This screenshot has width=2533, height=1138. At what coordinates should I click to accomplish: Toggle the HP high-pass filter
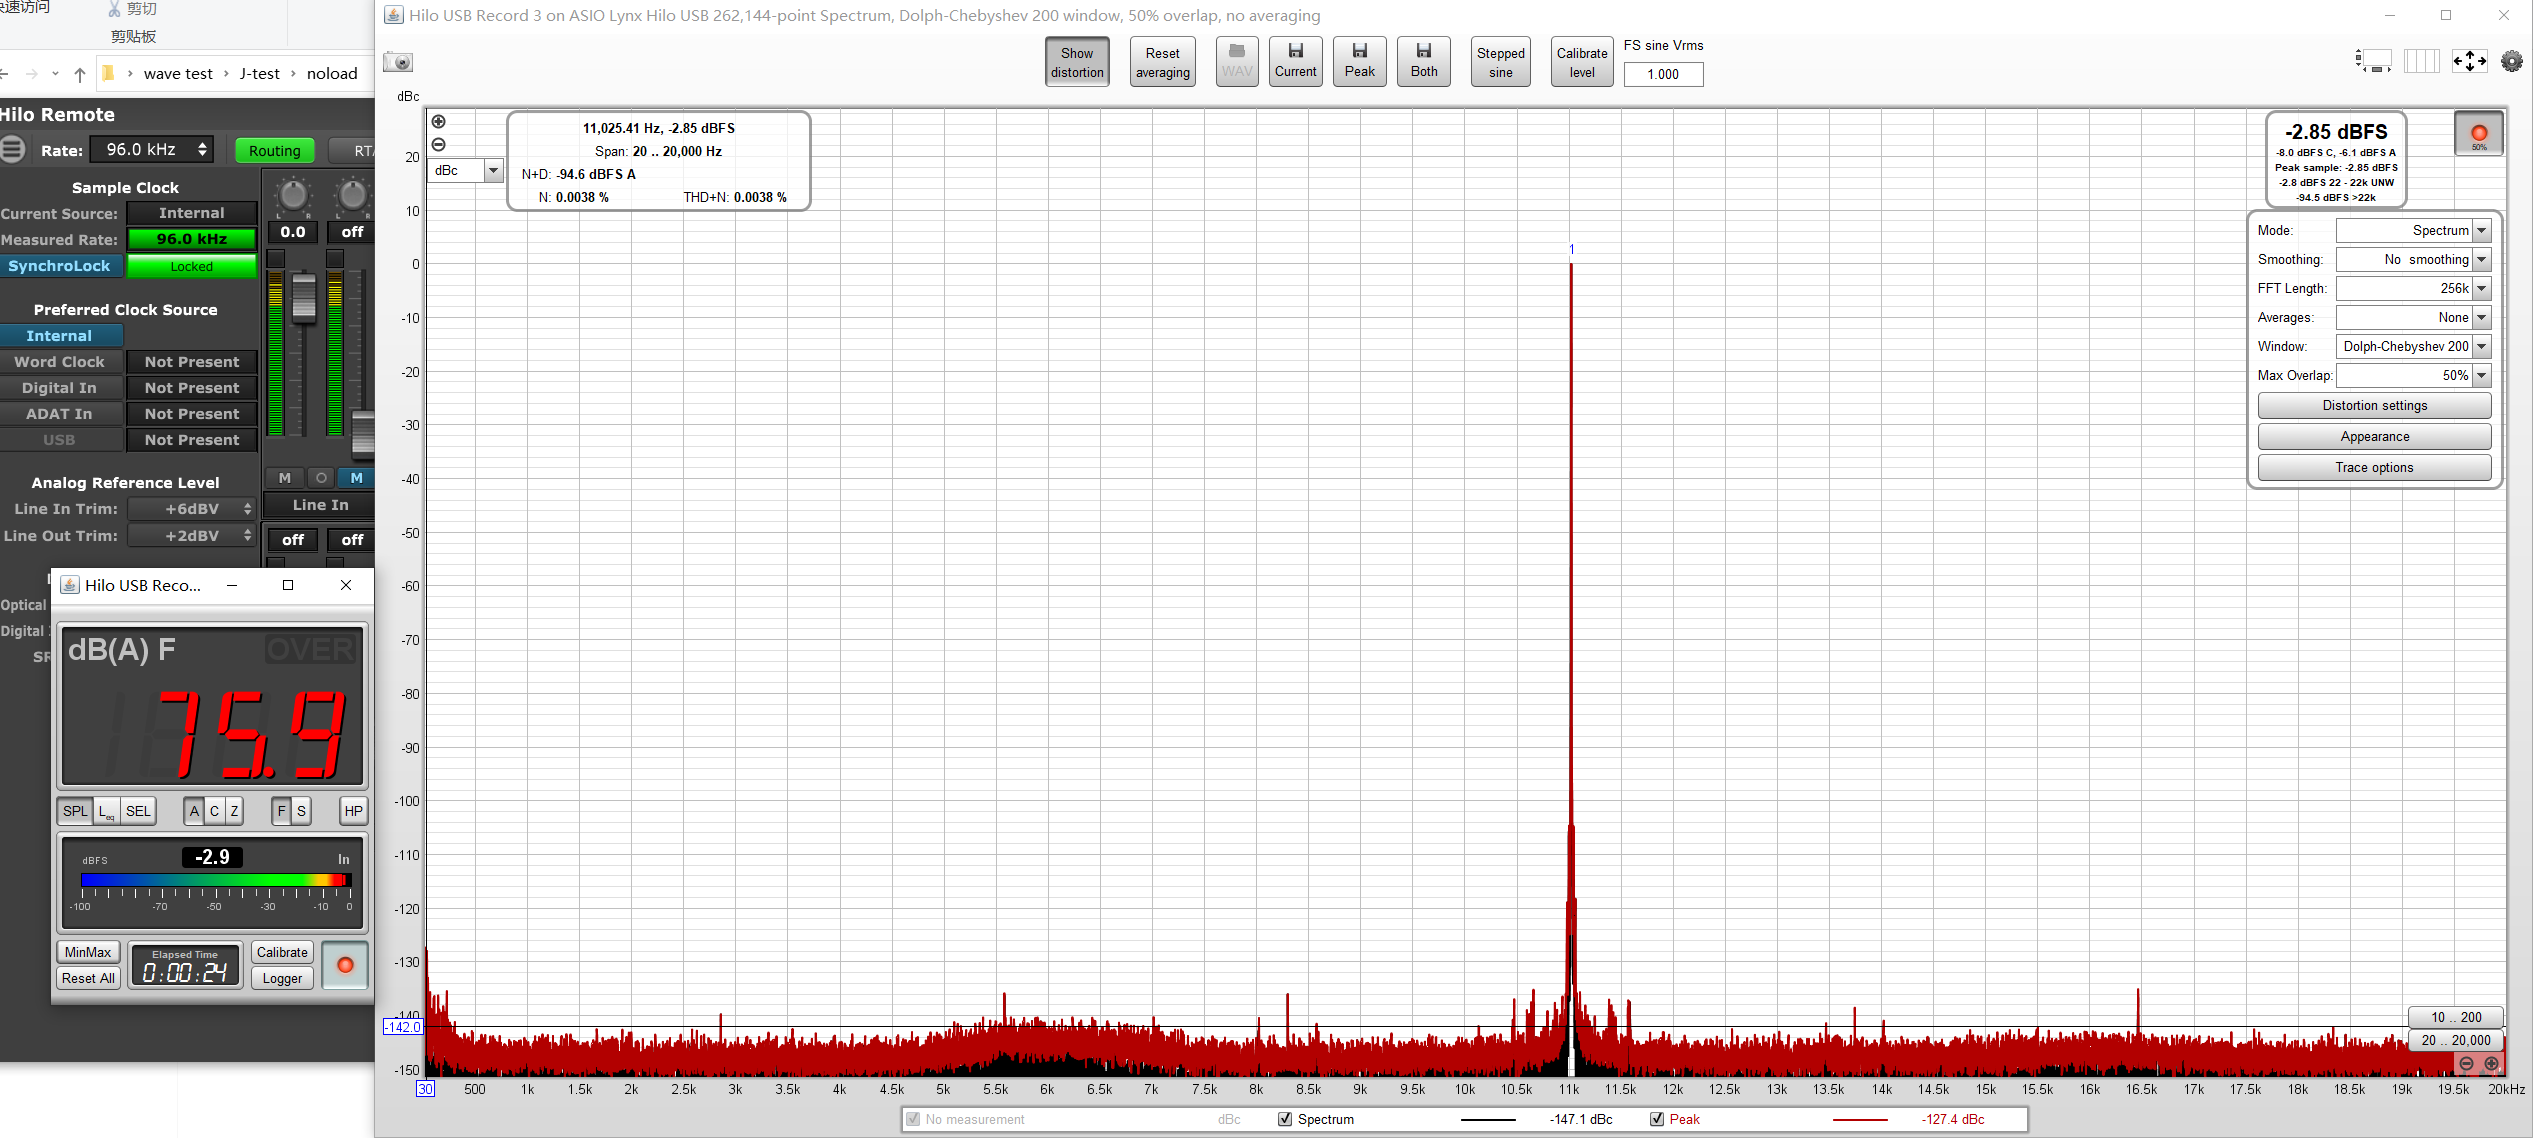(353, 811)
